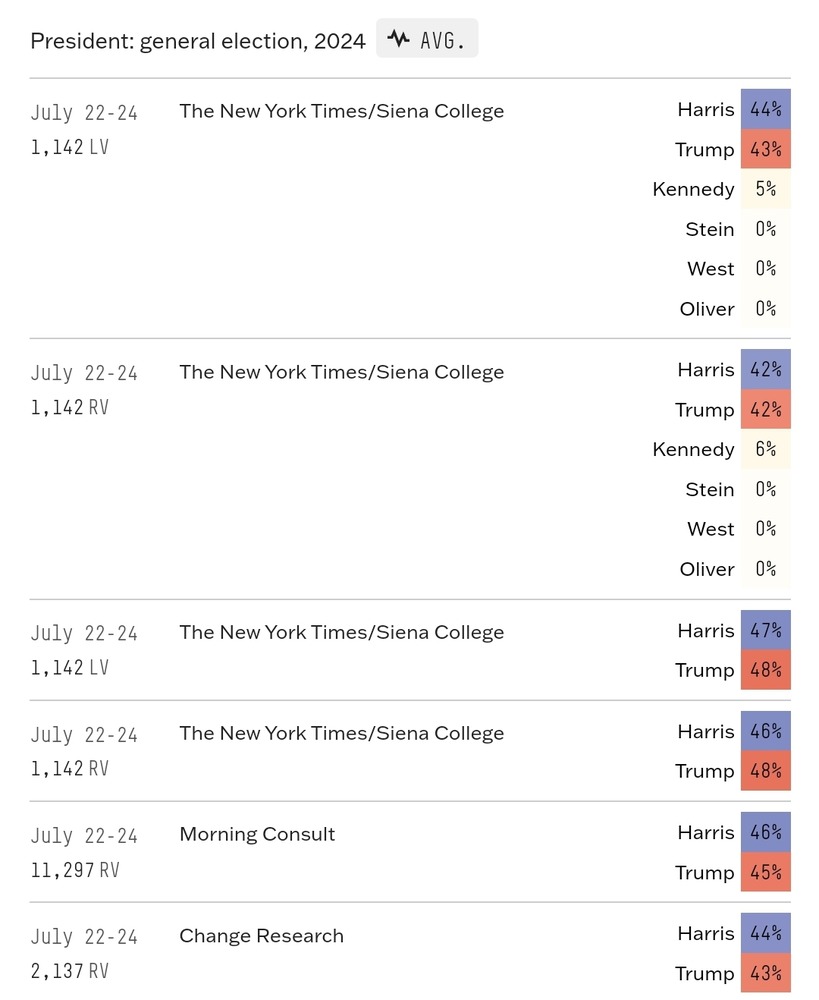The height and width of the screenshot is (1000, 819).
Task: Click the Trump 45% cell in the Morning Consult row
Action: point(765,872)
